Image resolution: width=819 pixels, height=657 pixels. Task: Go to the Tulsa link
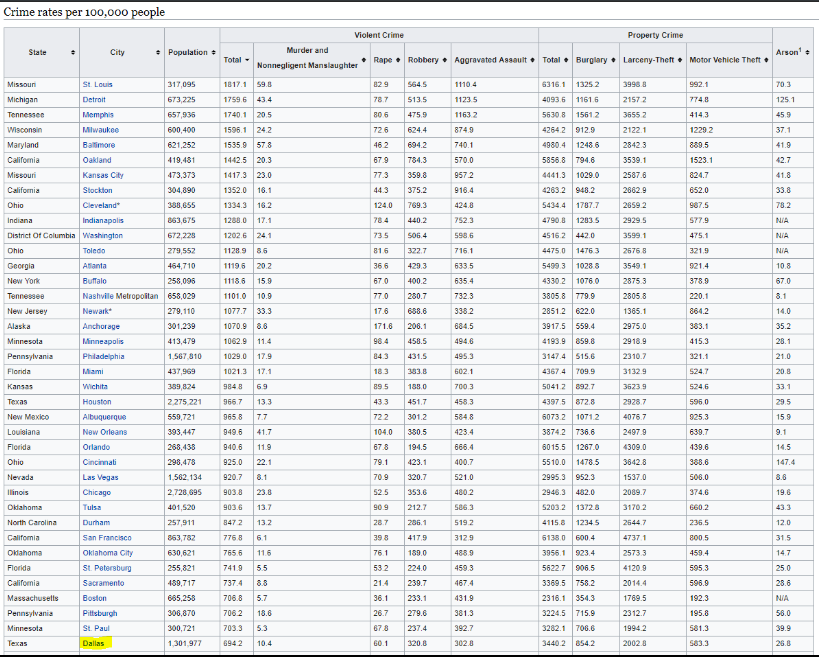click(x=92, y=509)
